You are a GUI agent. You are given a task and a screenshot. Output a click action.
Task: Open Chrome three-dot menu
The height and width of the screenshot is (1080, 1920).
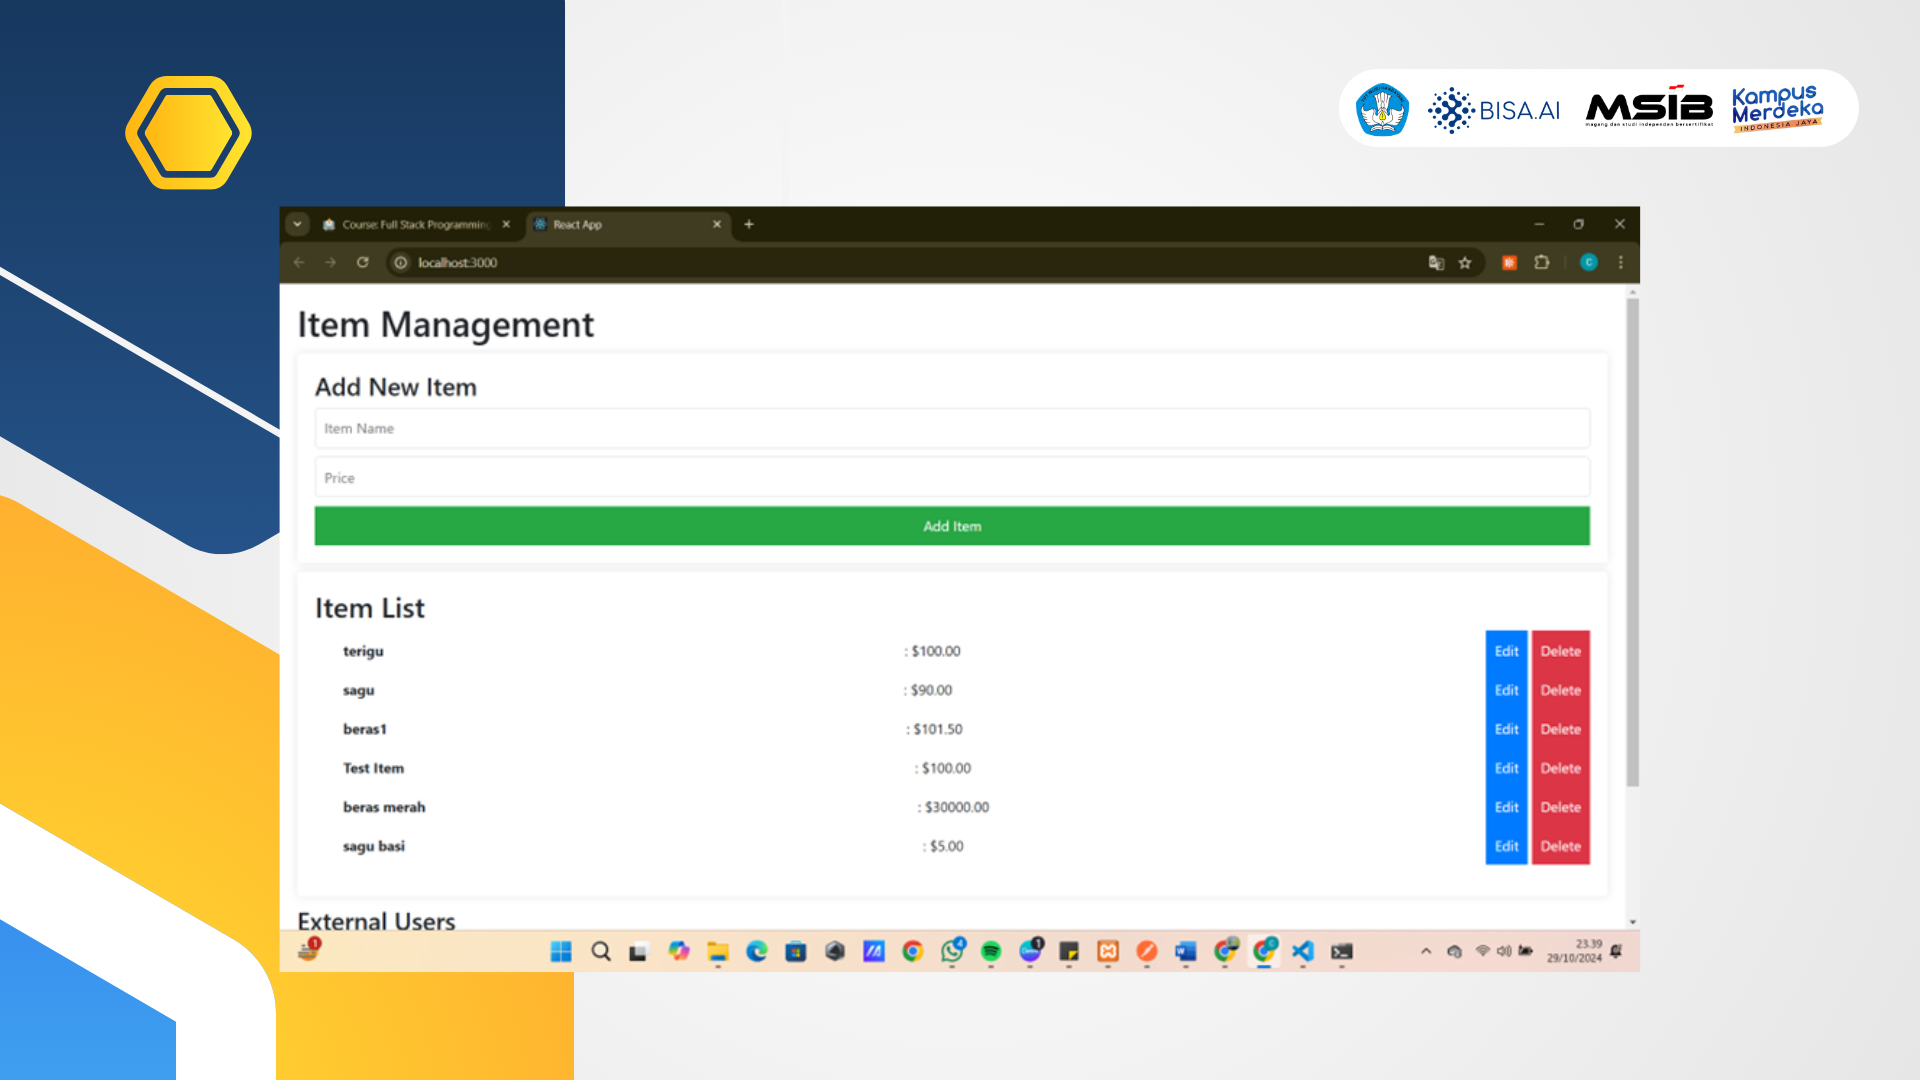(1621, 262)
